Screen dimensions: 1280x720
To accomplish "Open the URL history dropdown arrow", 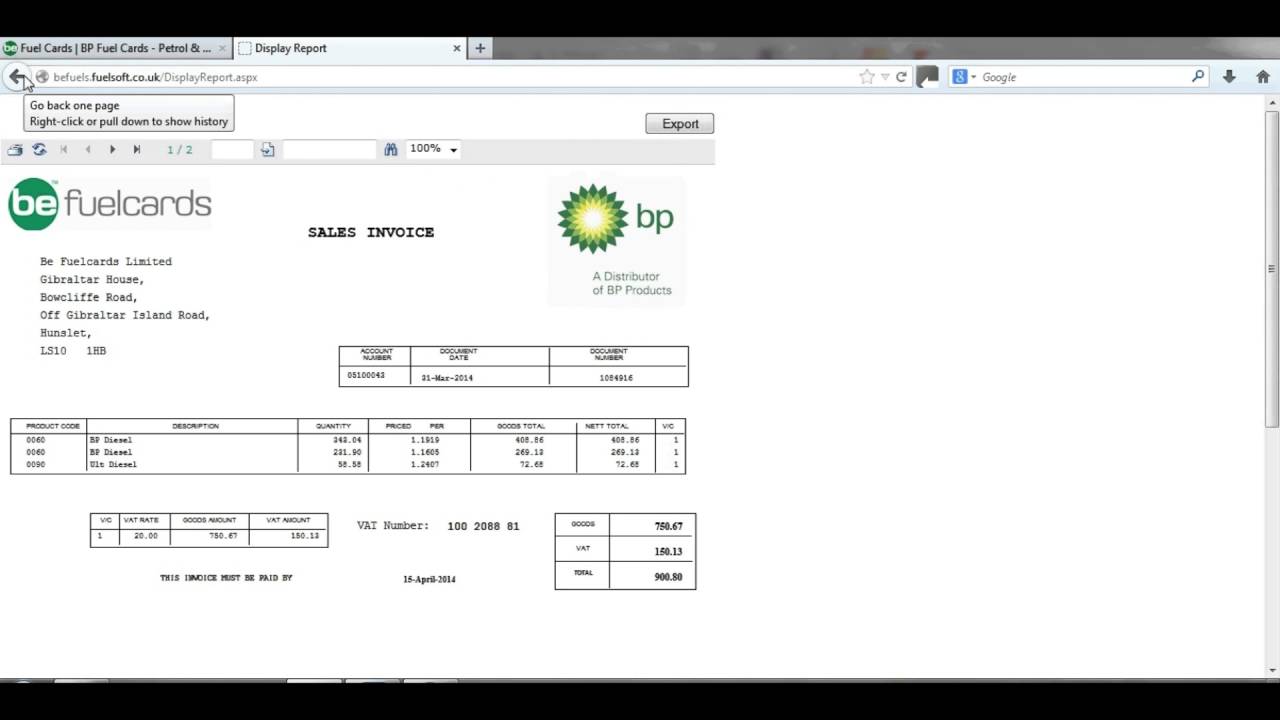I will click(x=885, y=77).
